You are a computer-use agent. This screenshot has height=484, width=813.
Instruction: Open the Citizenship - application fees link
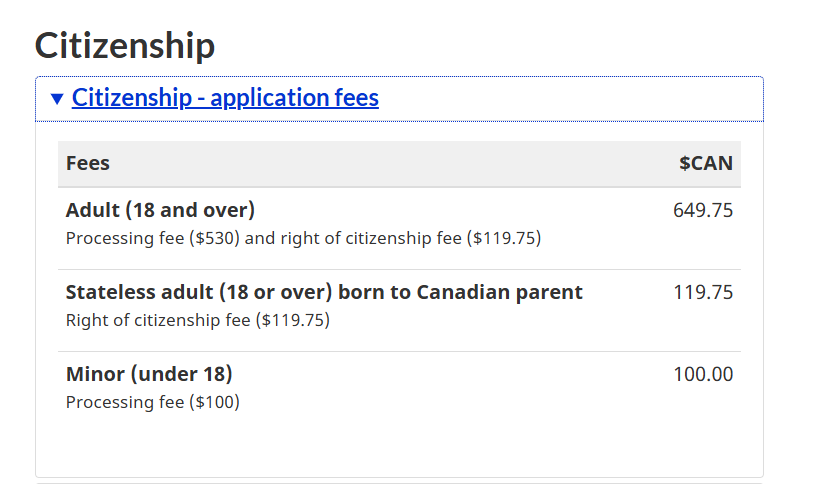[x=225, y=98]
